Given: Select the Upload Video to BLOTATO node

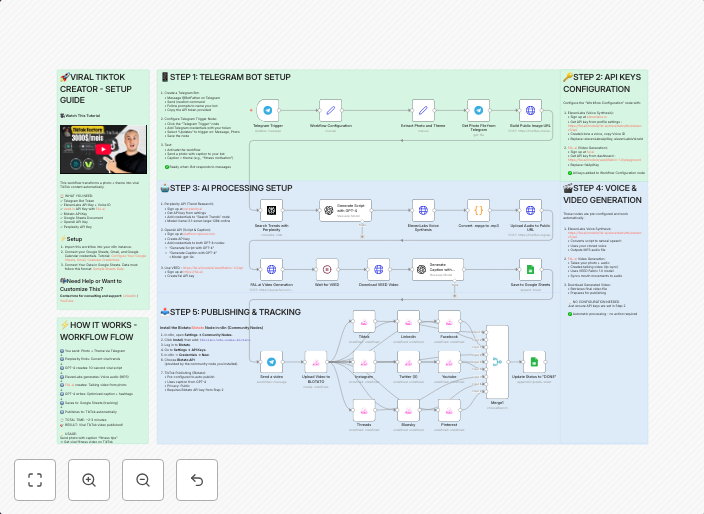Looking at the screenshot, I should 316,362.
